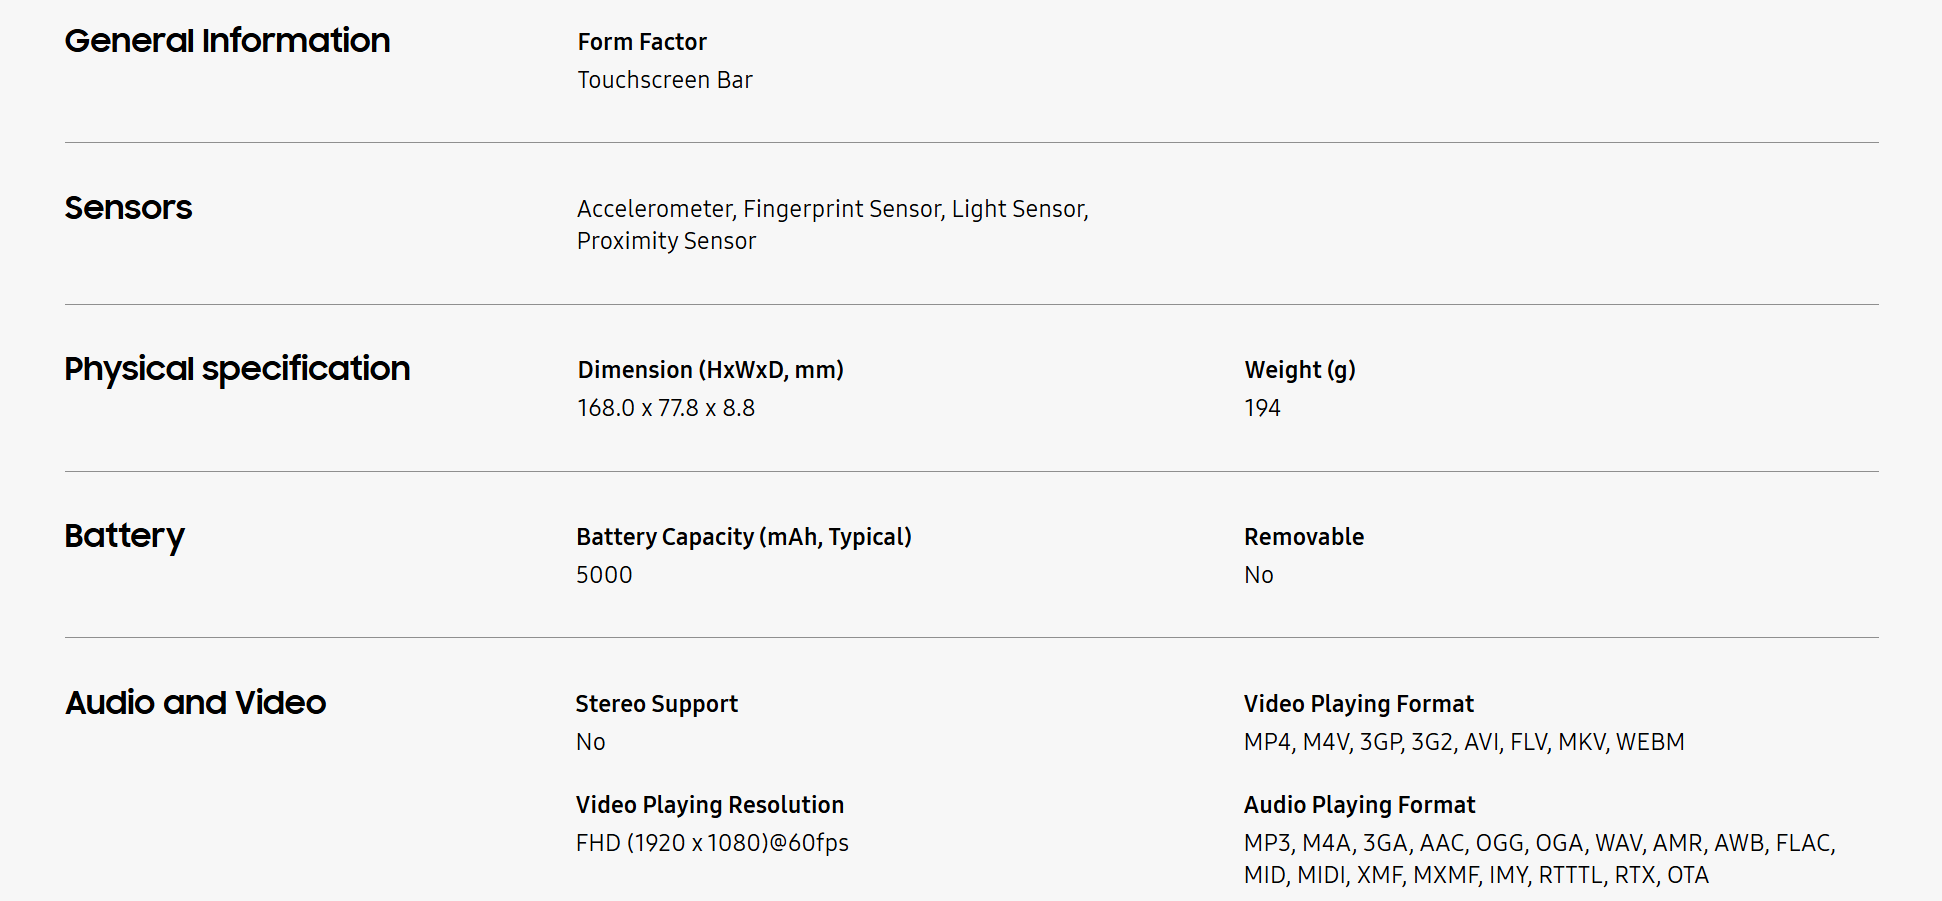Image resolution: width=1942 pixels, height=901 pixels.
Task: Select the Stereo Support label
Action: pyautogui.click(x=656, y=704)
